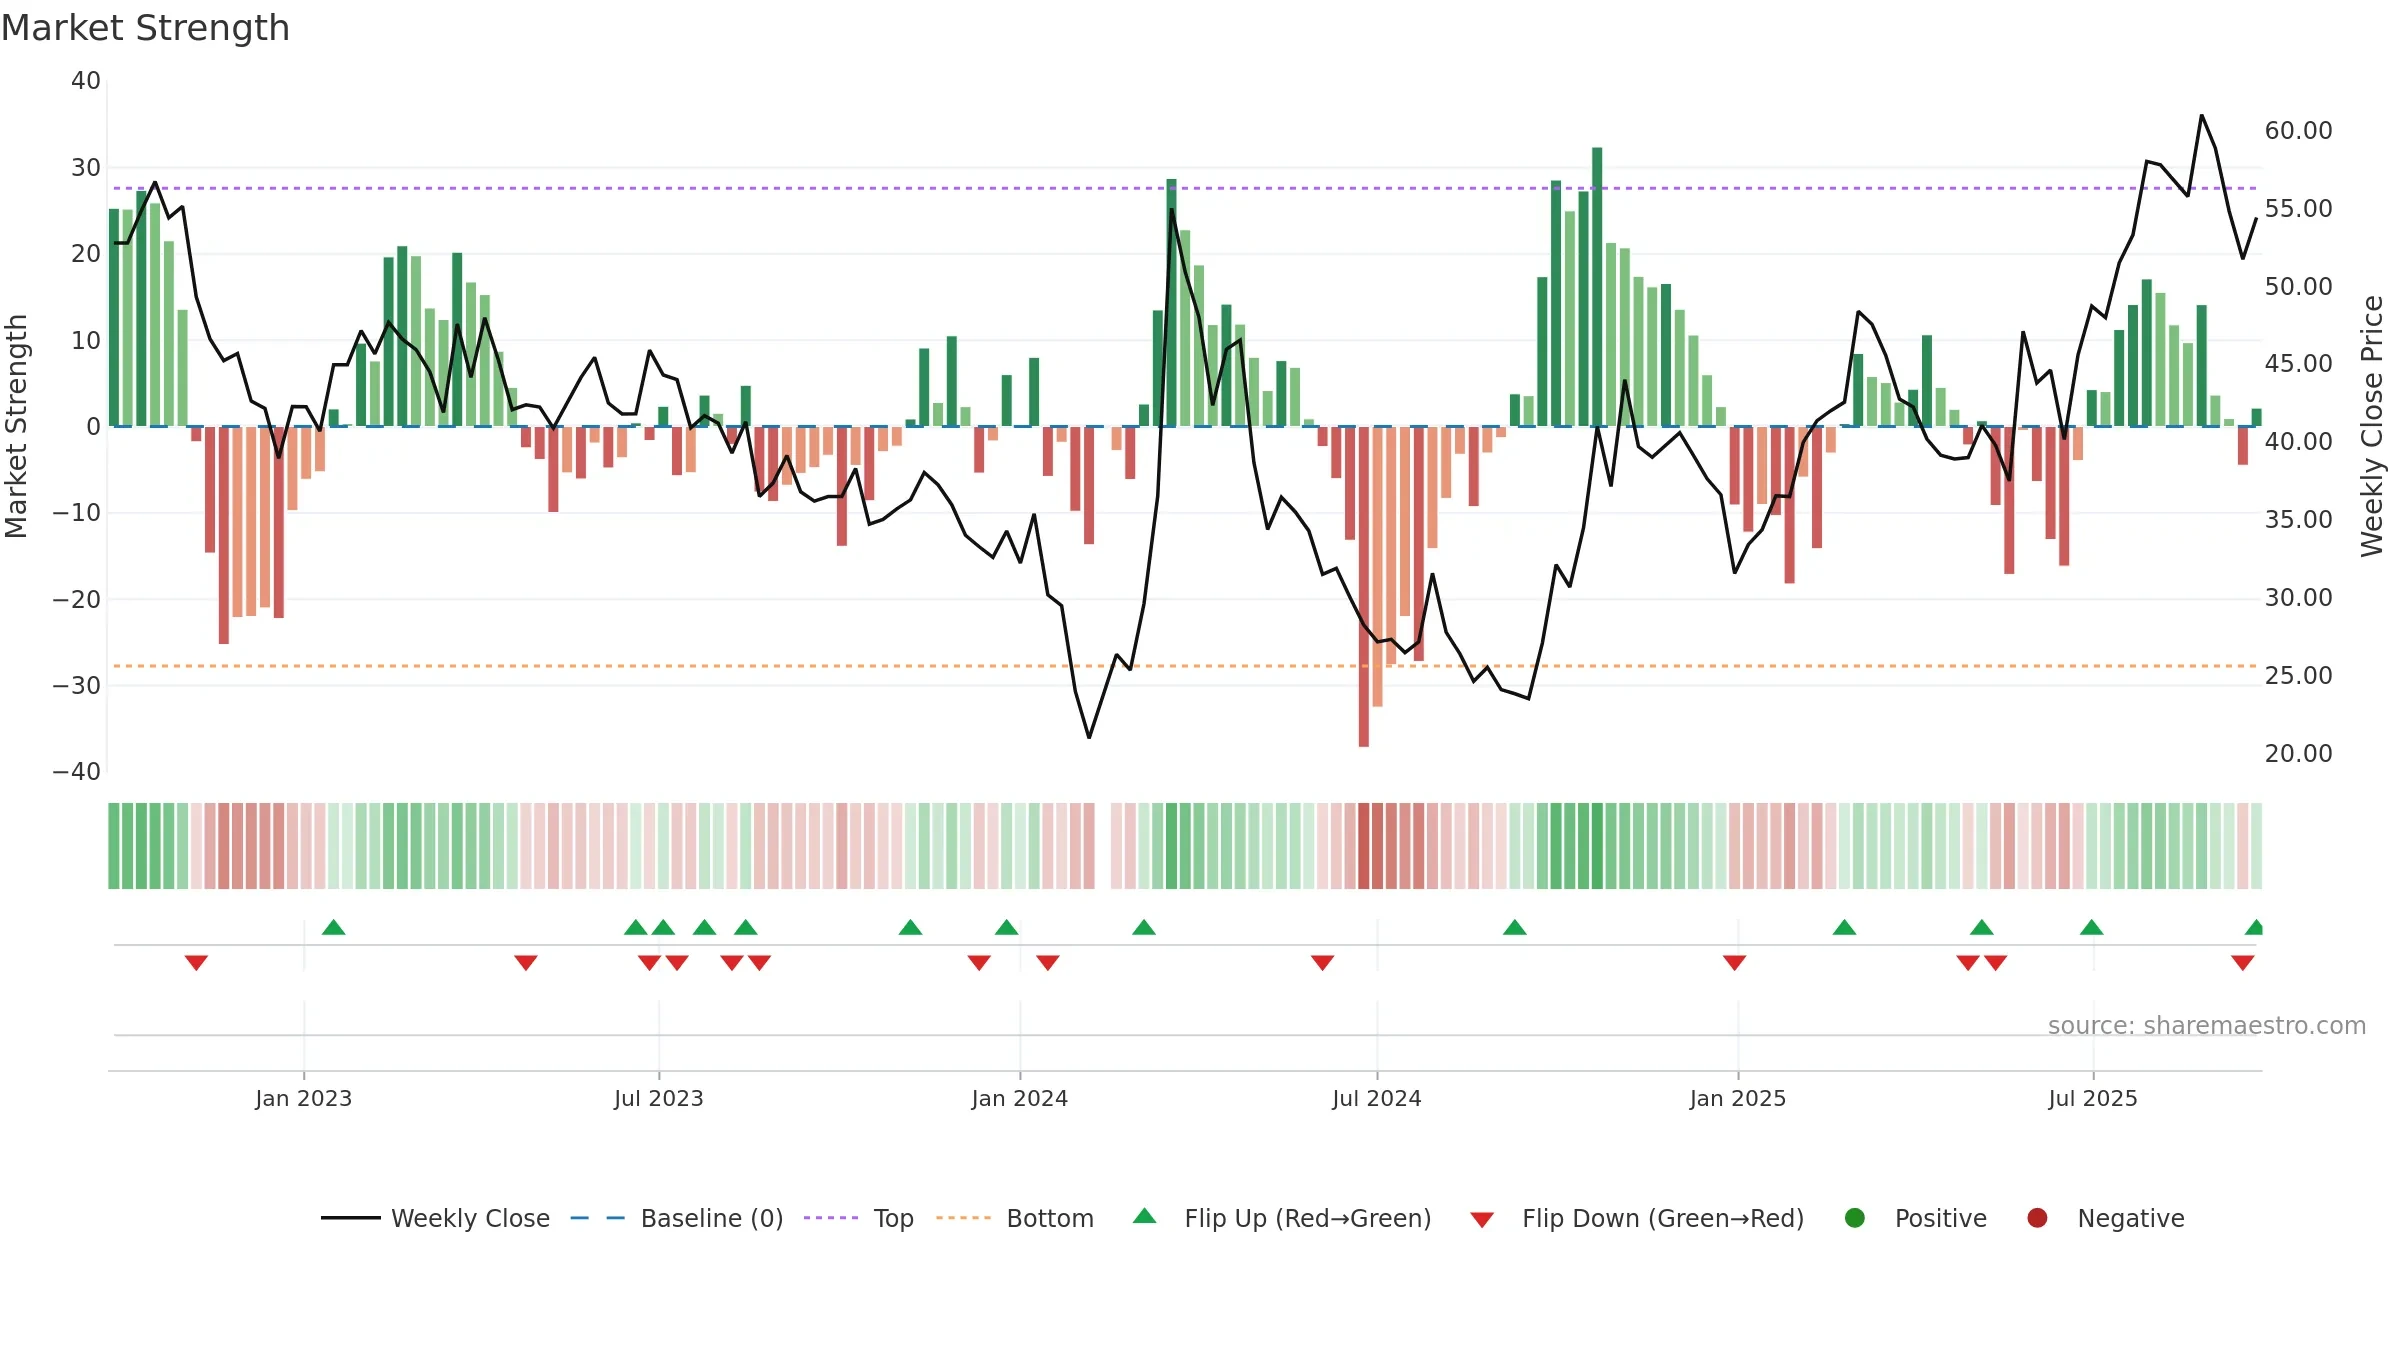Viewport: 2400px width, 1350px height.
Task: Click the tallest green bar near 32 strength
Action: [x=1597, y=287]
